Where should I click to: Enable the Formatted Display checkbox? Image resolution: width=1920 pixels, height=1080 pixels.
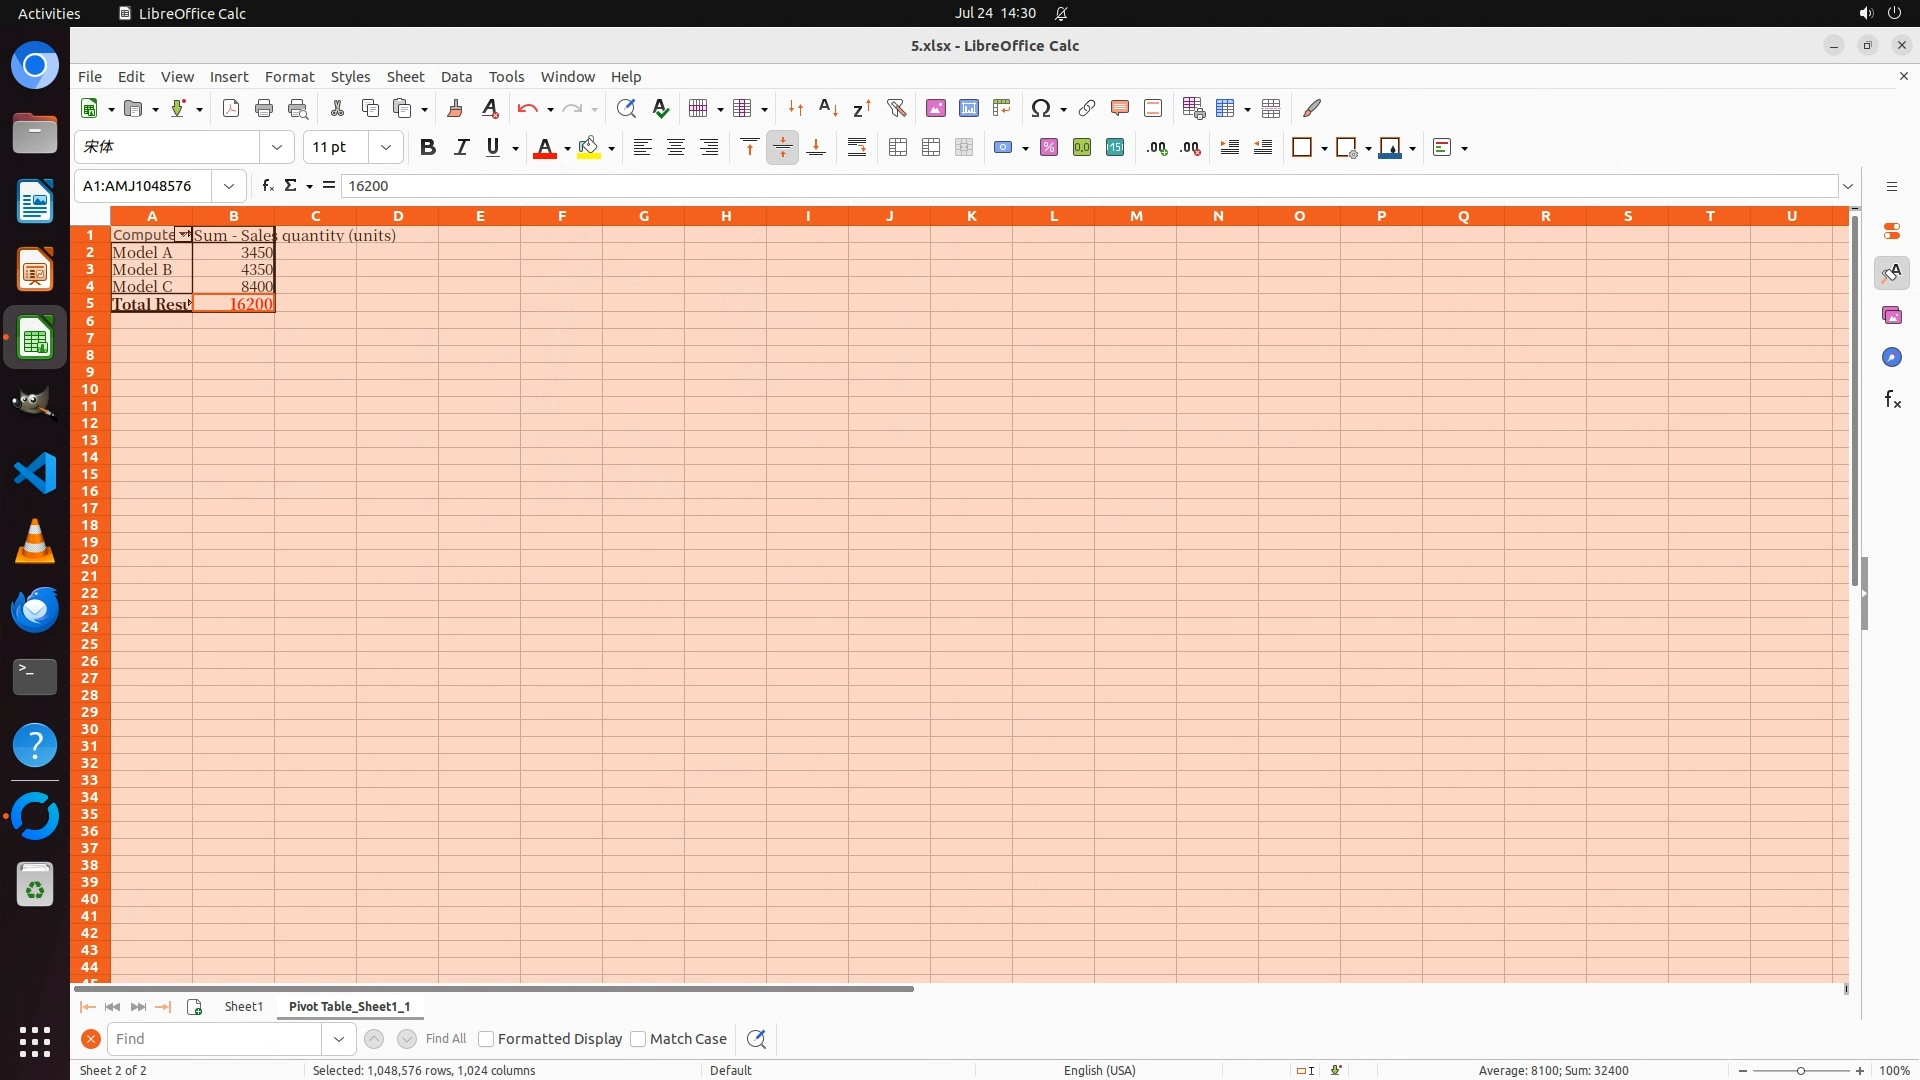point(487,1039)
